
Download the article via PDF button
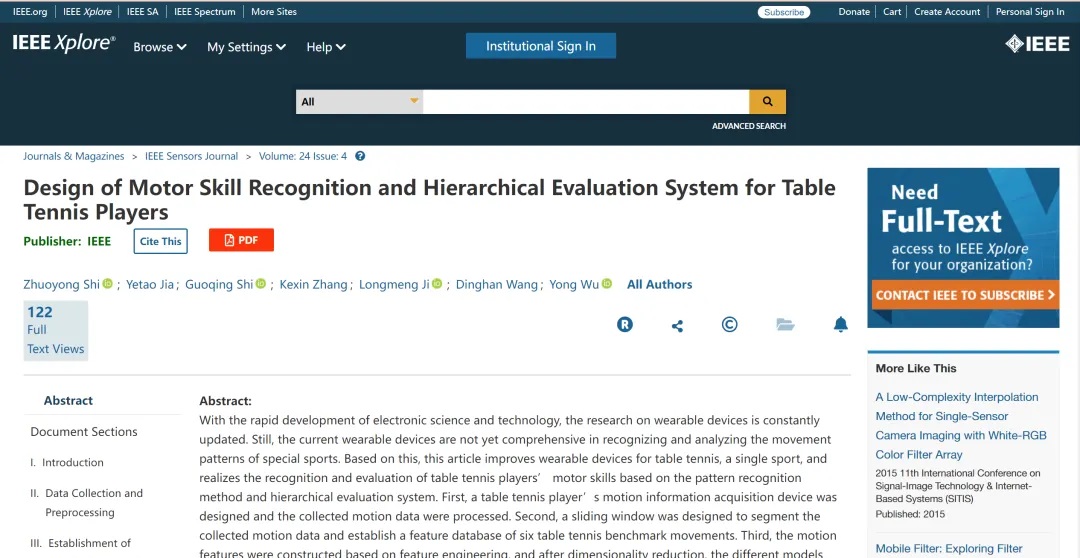pos(241,240)
